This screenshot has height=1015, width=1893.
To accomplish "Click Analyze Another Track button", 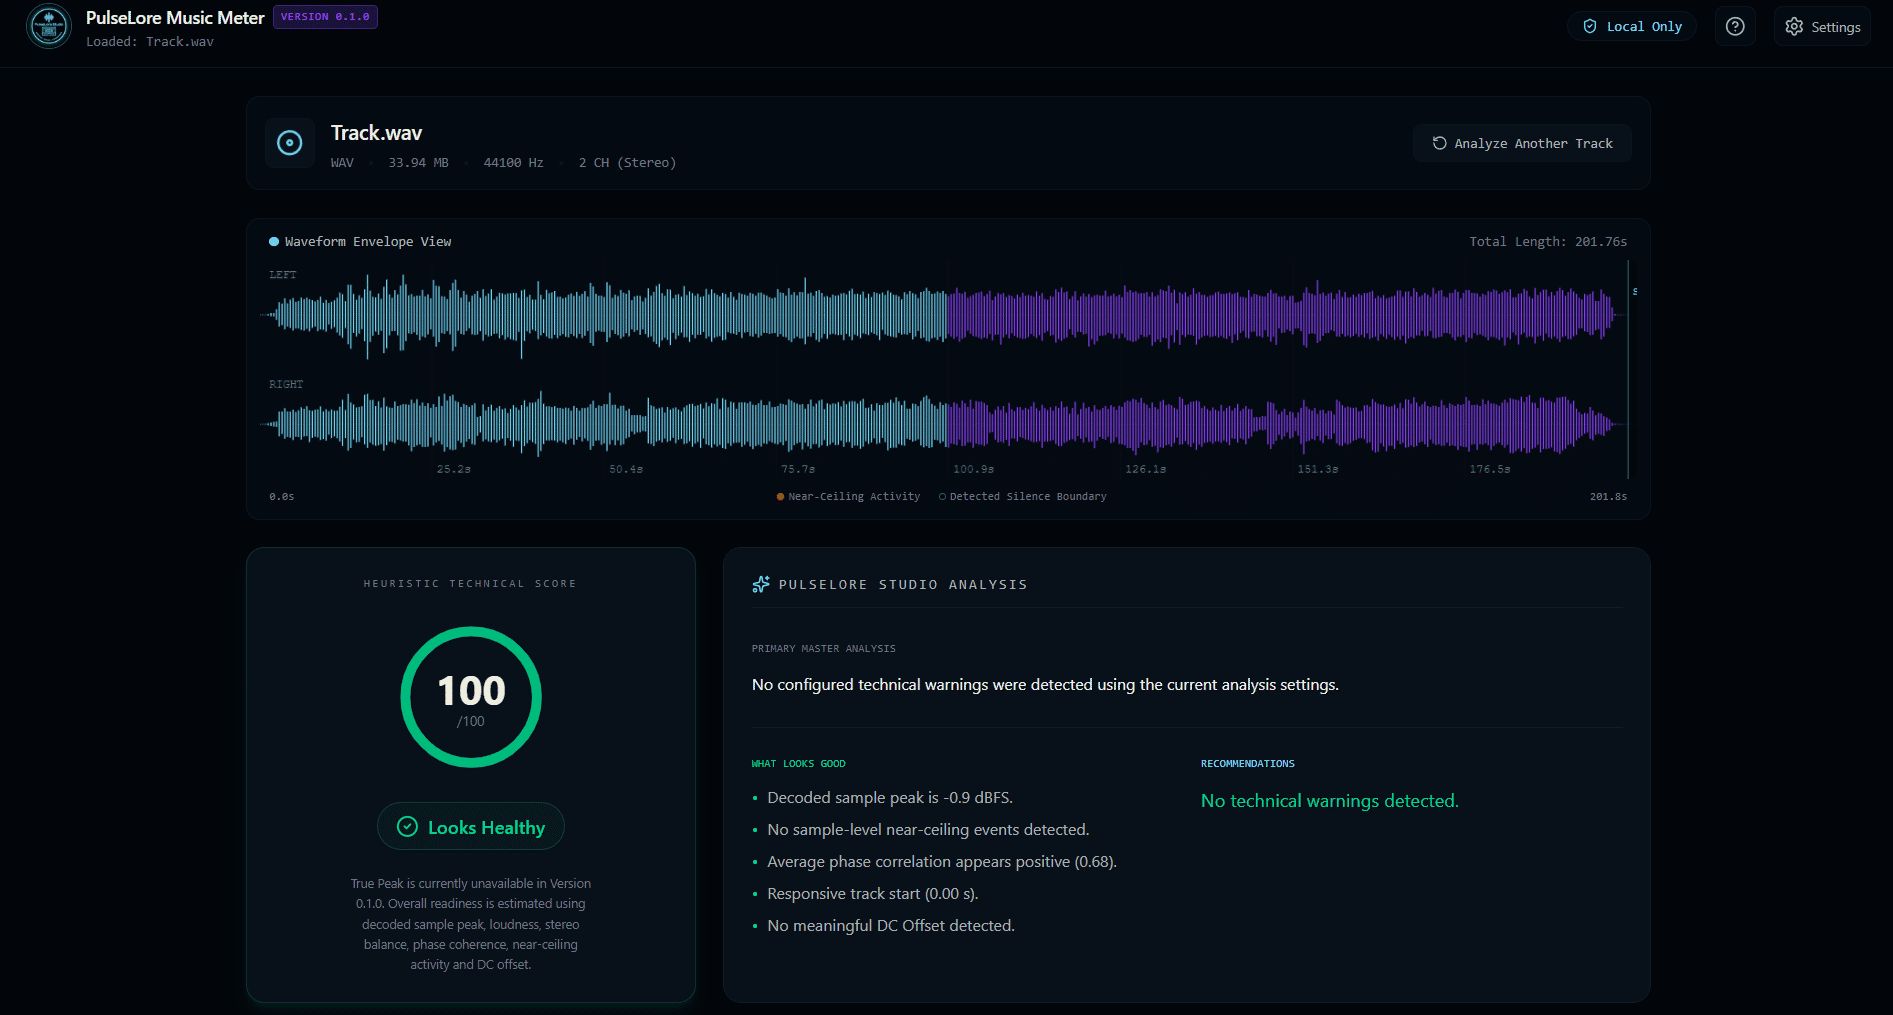I will [1522, 143].
